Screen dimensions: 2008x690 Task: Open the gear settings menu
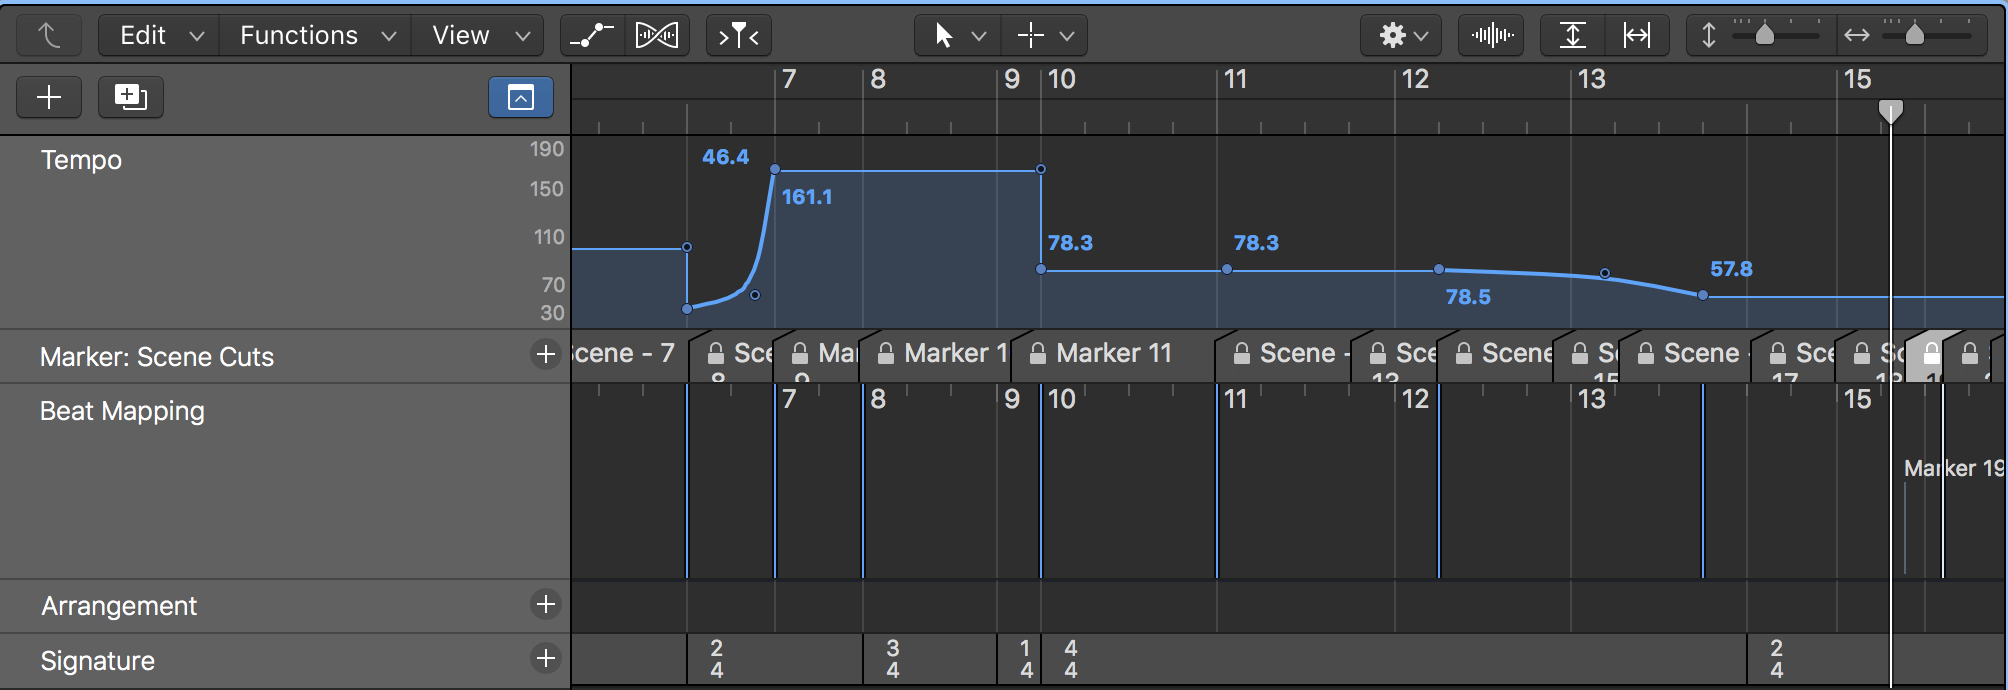click(x=1401, y=36)
